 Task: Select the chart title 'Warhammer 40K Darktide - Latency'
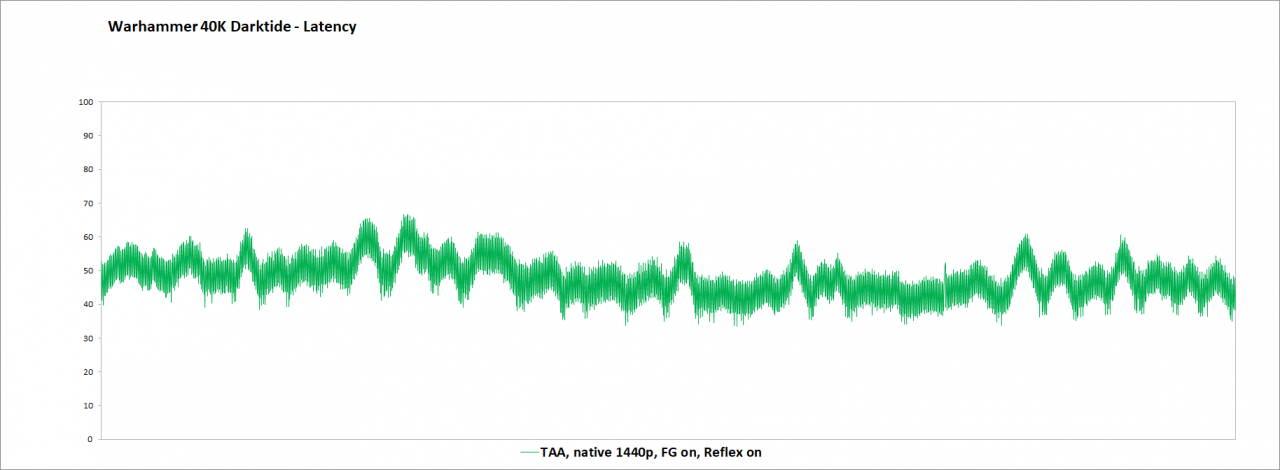(232, 27)
